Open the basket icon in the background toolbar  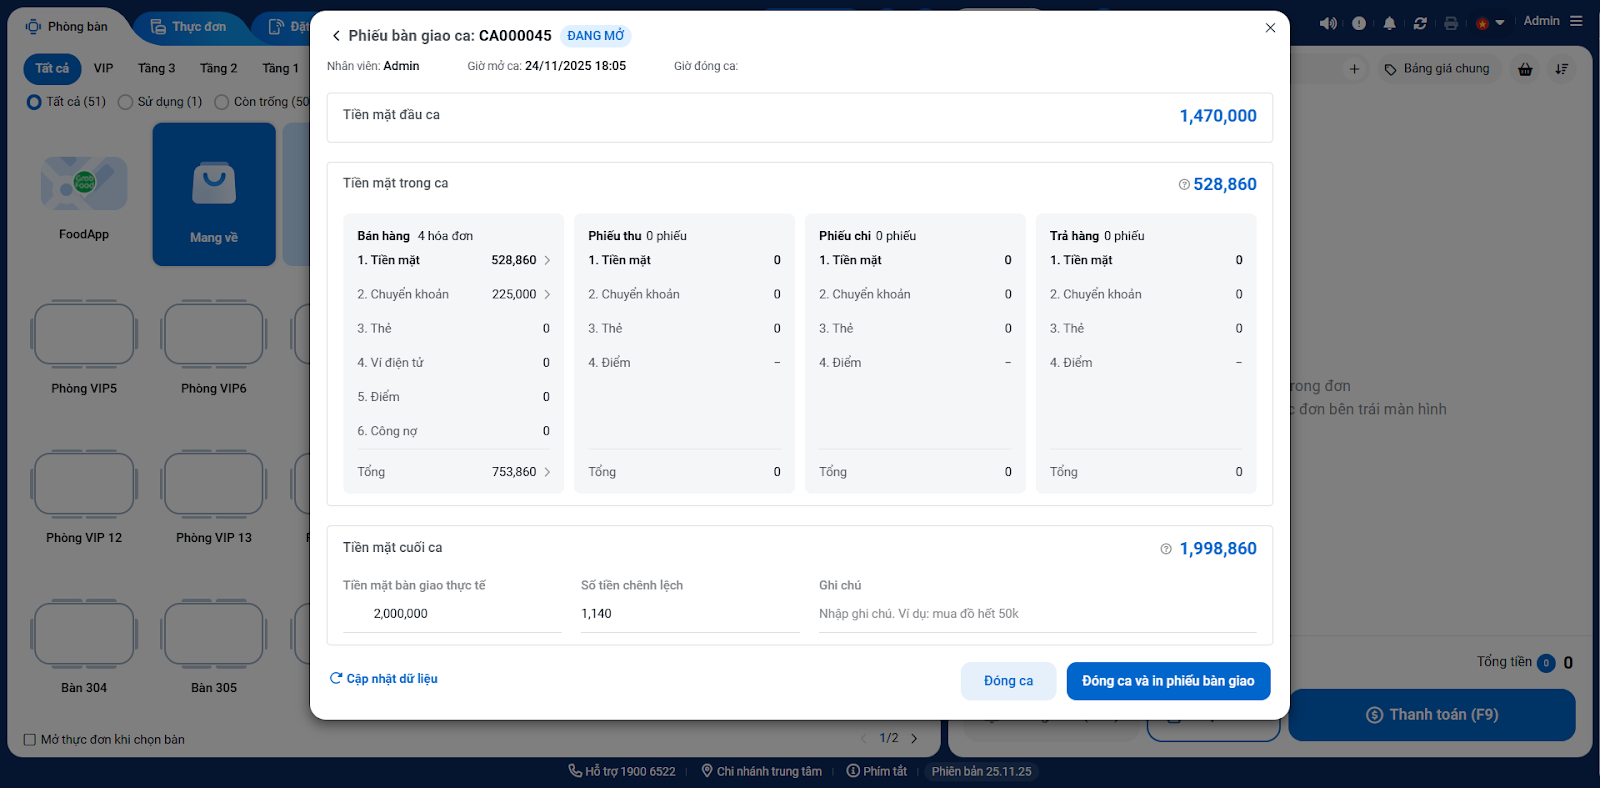point(1525,69)
